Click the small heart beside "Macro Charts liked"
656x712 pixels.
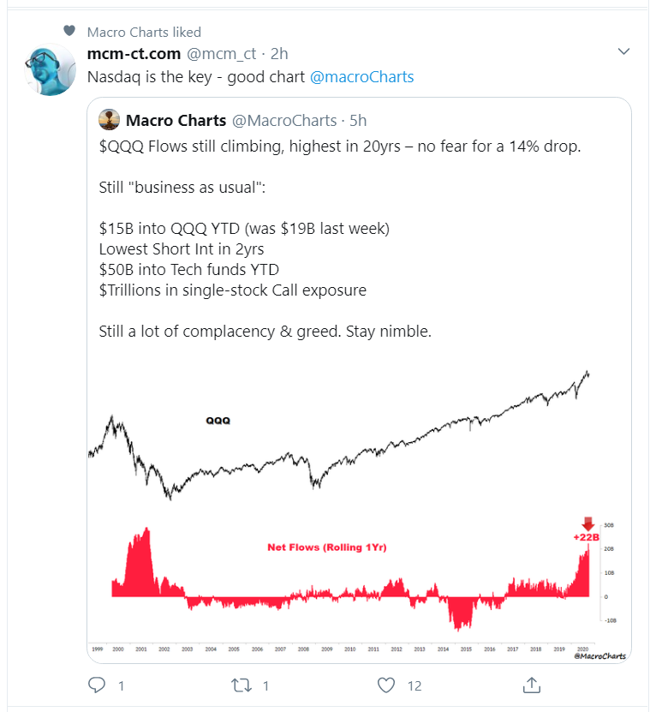pyautogui.click(x=69, y=31)
